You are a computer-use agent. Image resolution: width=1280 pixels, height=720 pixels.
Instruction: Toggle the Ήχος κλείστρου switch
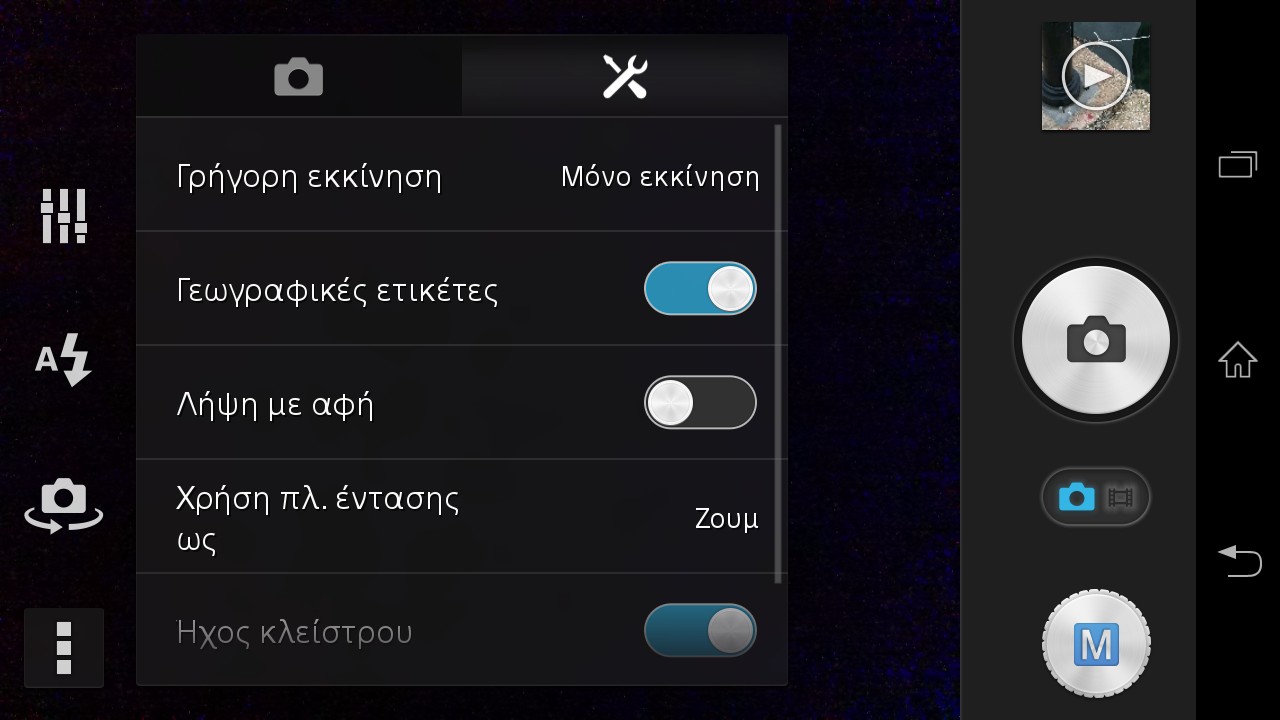pyautogui.click(x=700, y=631)
